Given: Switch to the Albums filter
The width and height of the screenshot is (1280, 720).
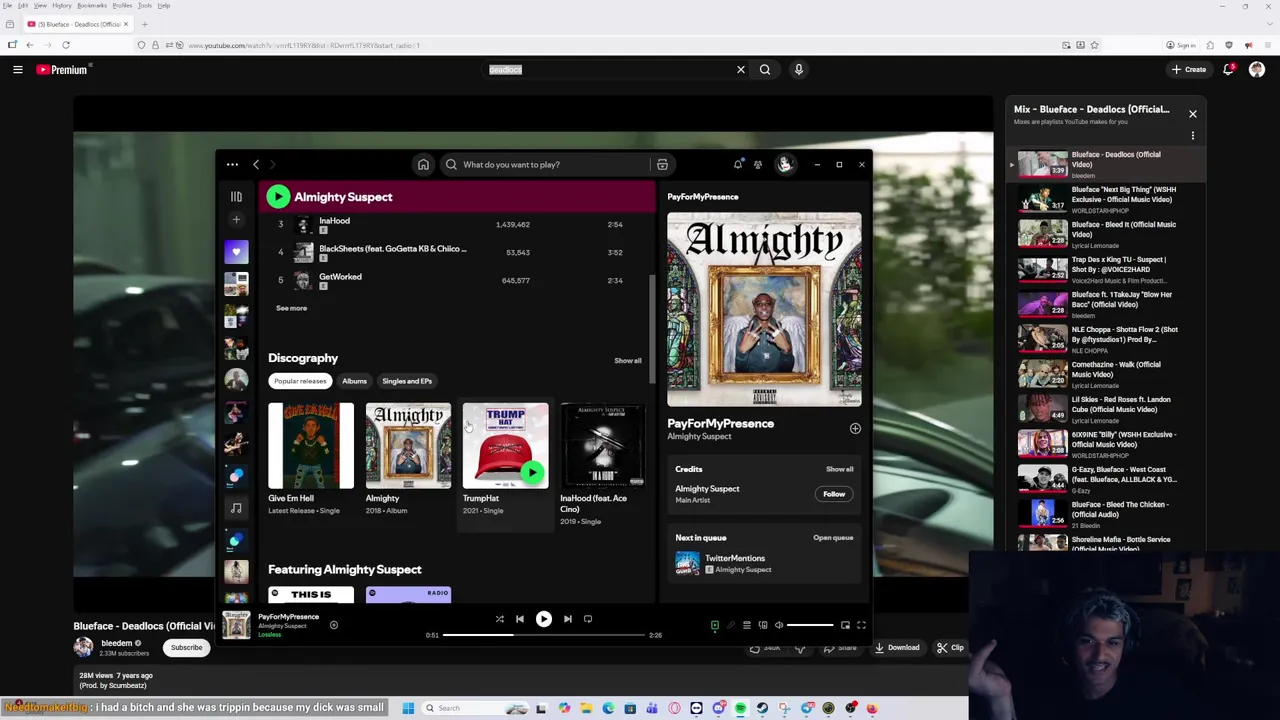Looking at the screenshot, I should [354, 381].
